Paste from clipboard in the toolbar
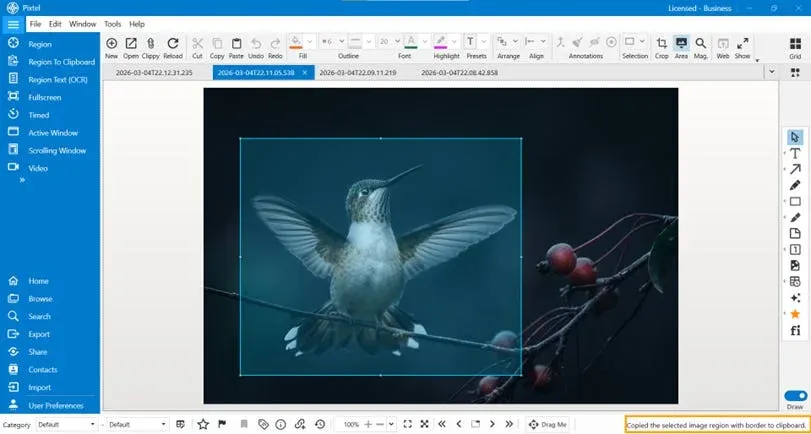 coord(236,43)
